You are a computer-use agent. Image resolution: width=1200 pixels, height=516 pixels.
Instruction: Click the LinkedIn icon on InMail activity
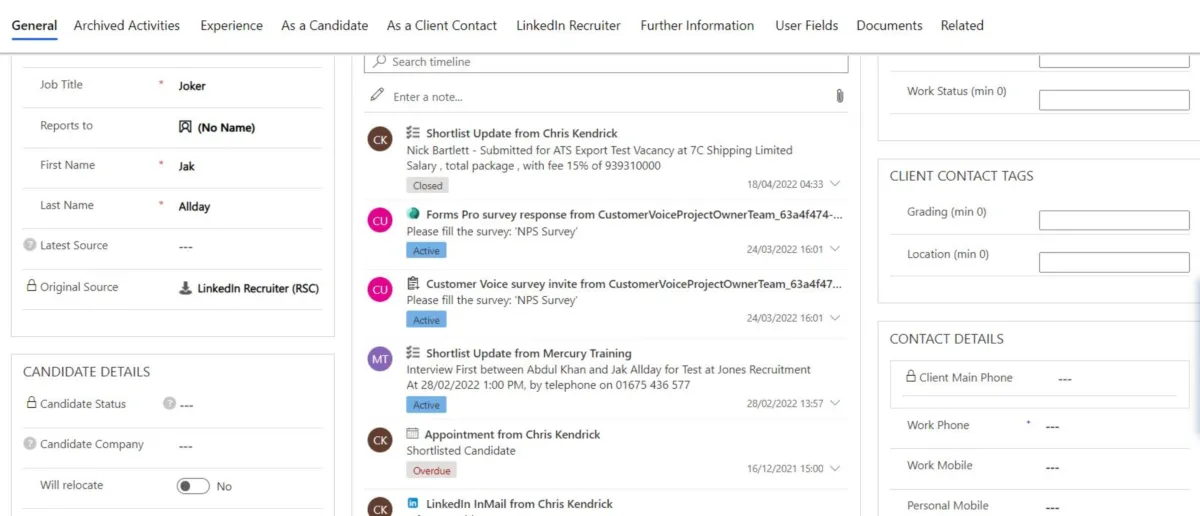pos(413,503)
